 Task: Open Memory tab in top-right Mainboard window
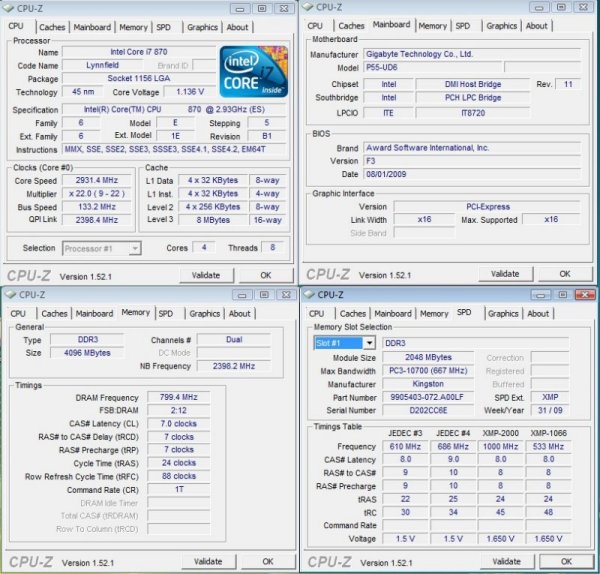point(432,26)
